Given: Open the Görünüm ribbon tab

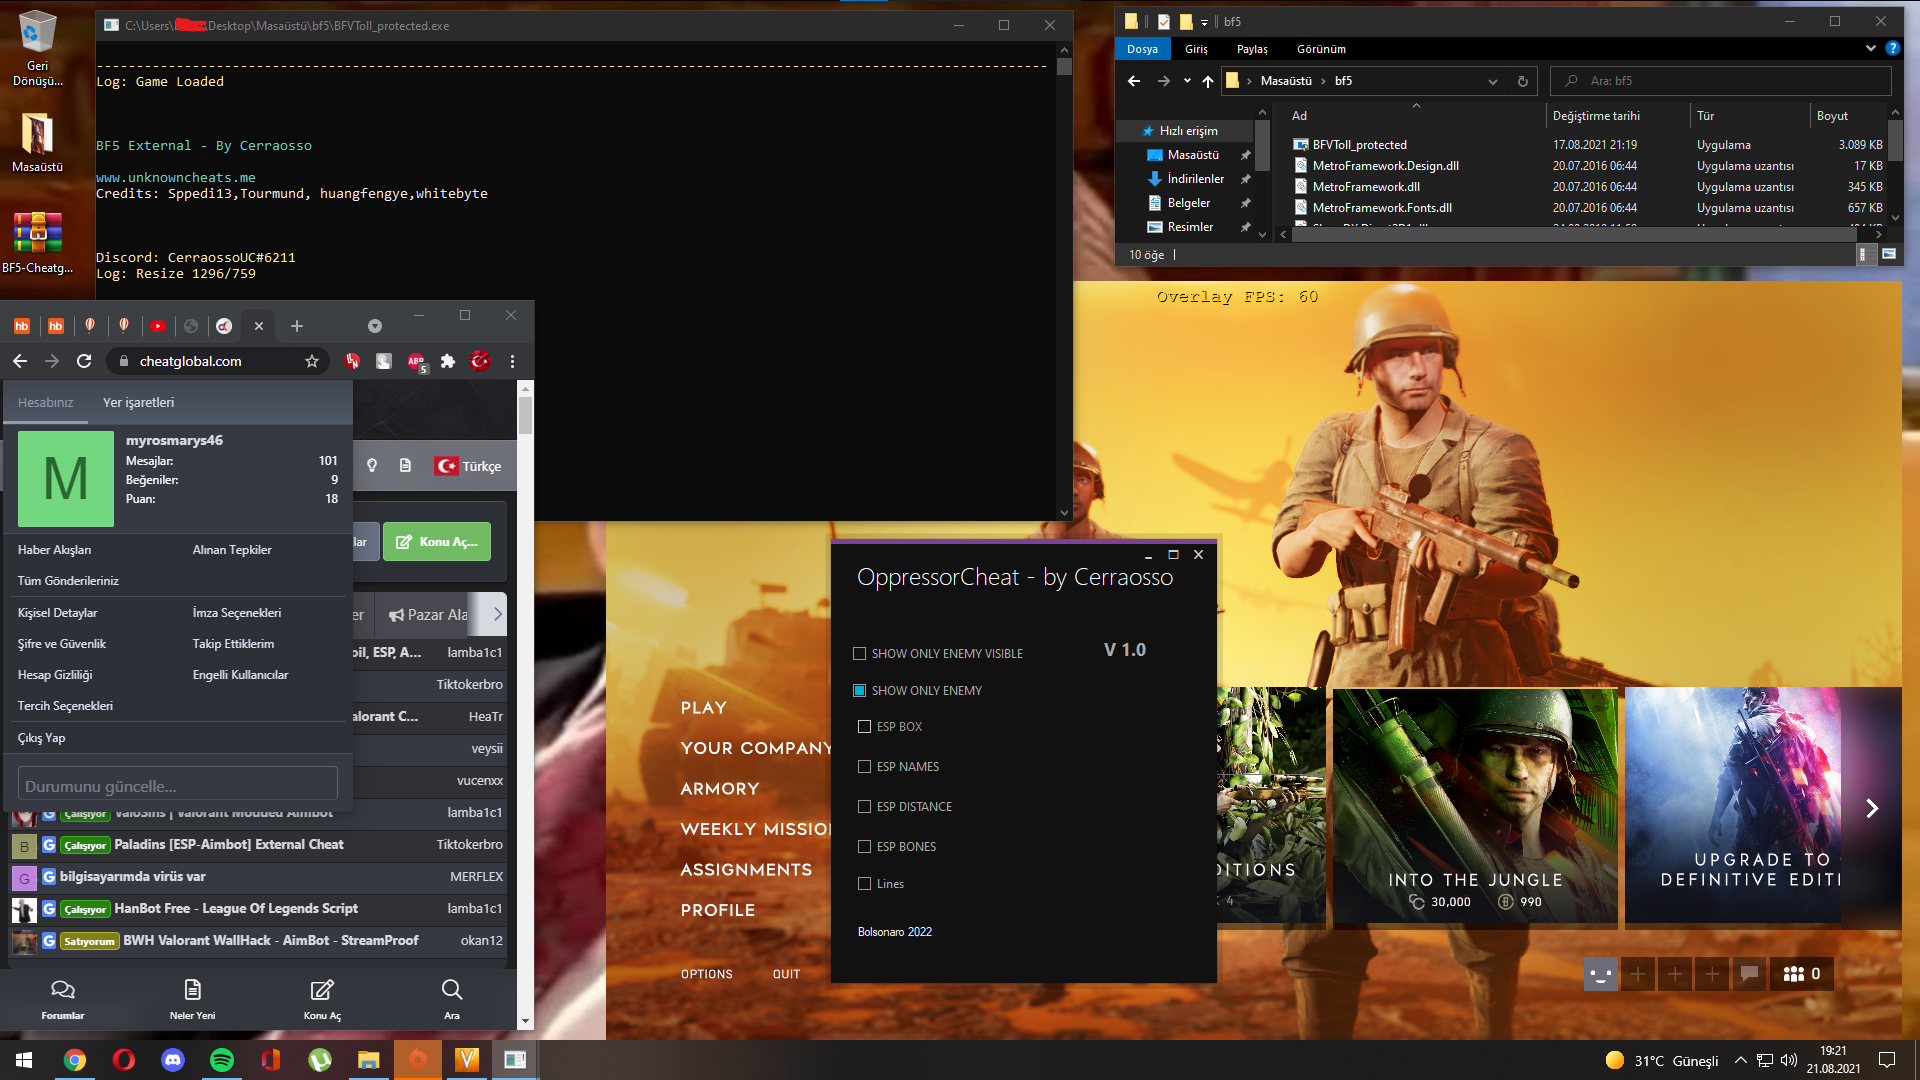Looking at the screenshot, I should tap(1321, 48).
